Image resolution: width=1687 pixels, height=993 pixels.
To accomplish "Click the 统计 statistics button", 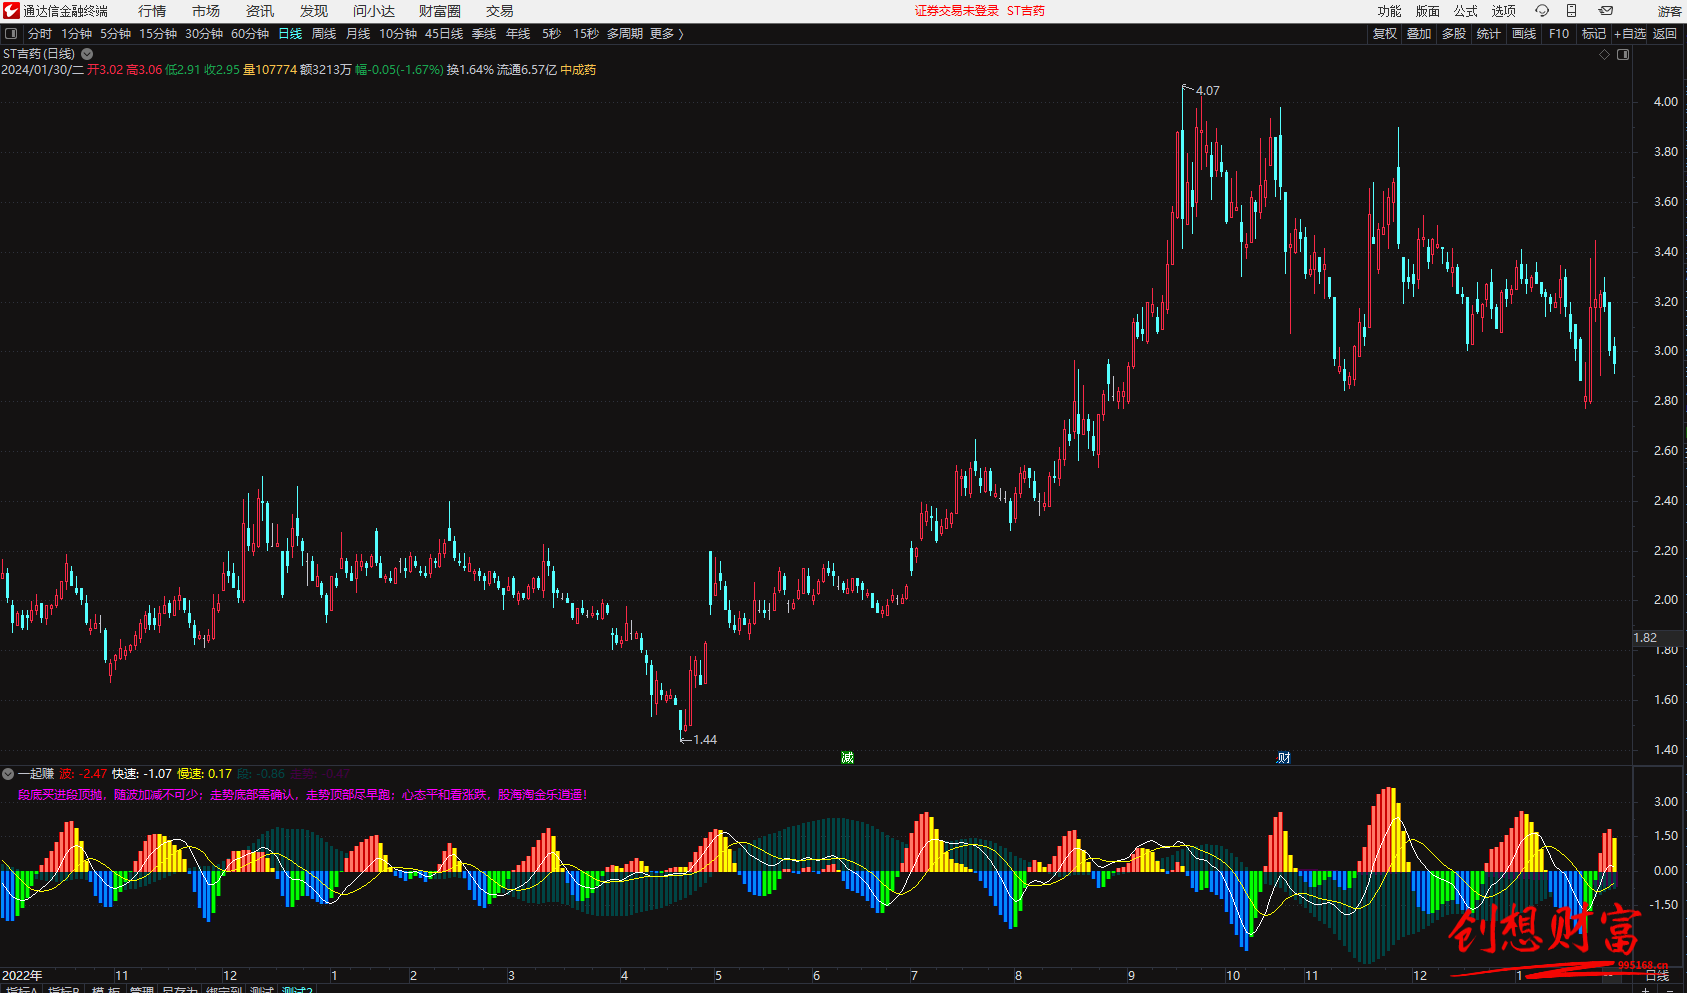I will (1489, 34).
